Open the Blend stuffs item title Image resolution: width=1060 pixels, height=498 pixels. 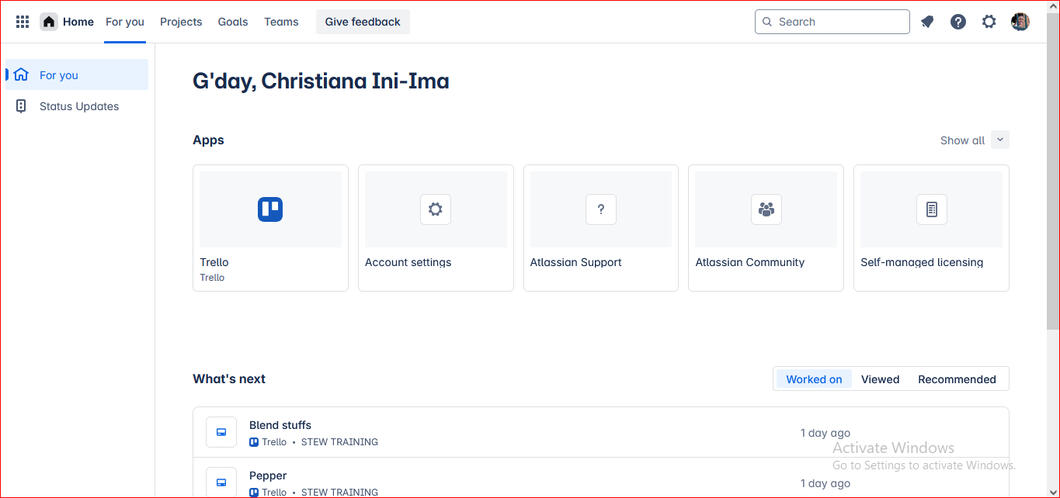click(x=281, y=425)
